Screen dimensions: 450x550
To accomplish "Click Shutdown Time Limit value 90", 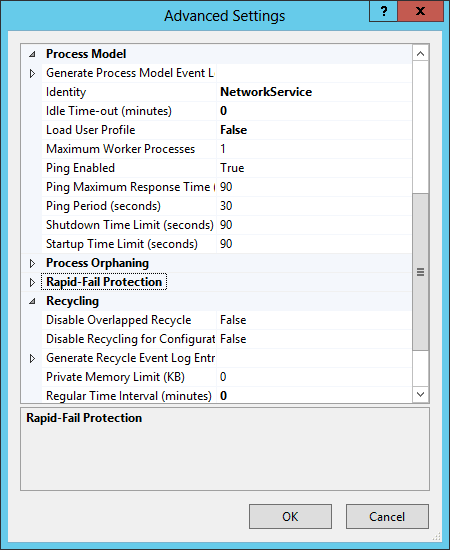I will (x=226, y=224).
